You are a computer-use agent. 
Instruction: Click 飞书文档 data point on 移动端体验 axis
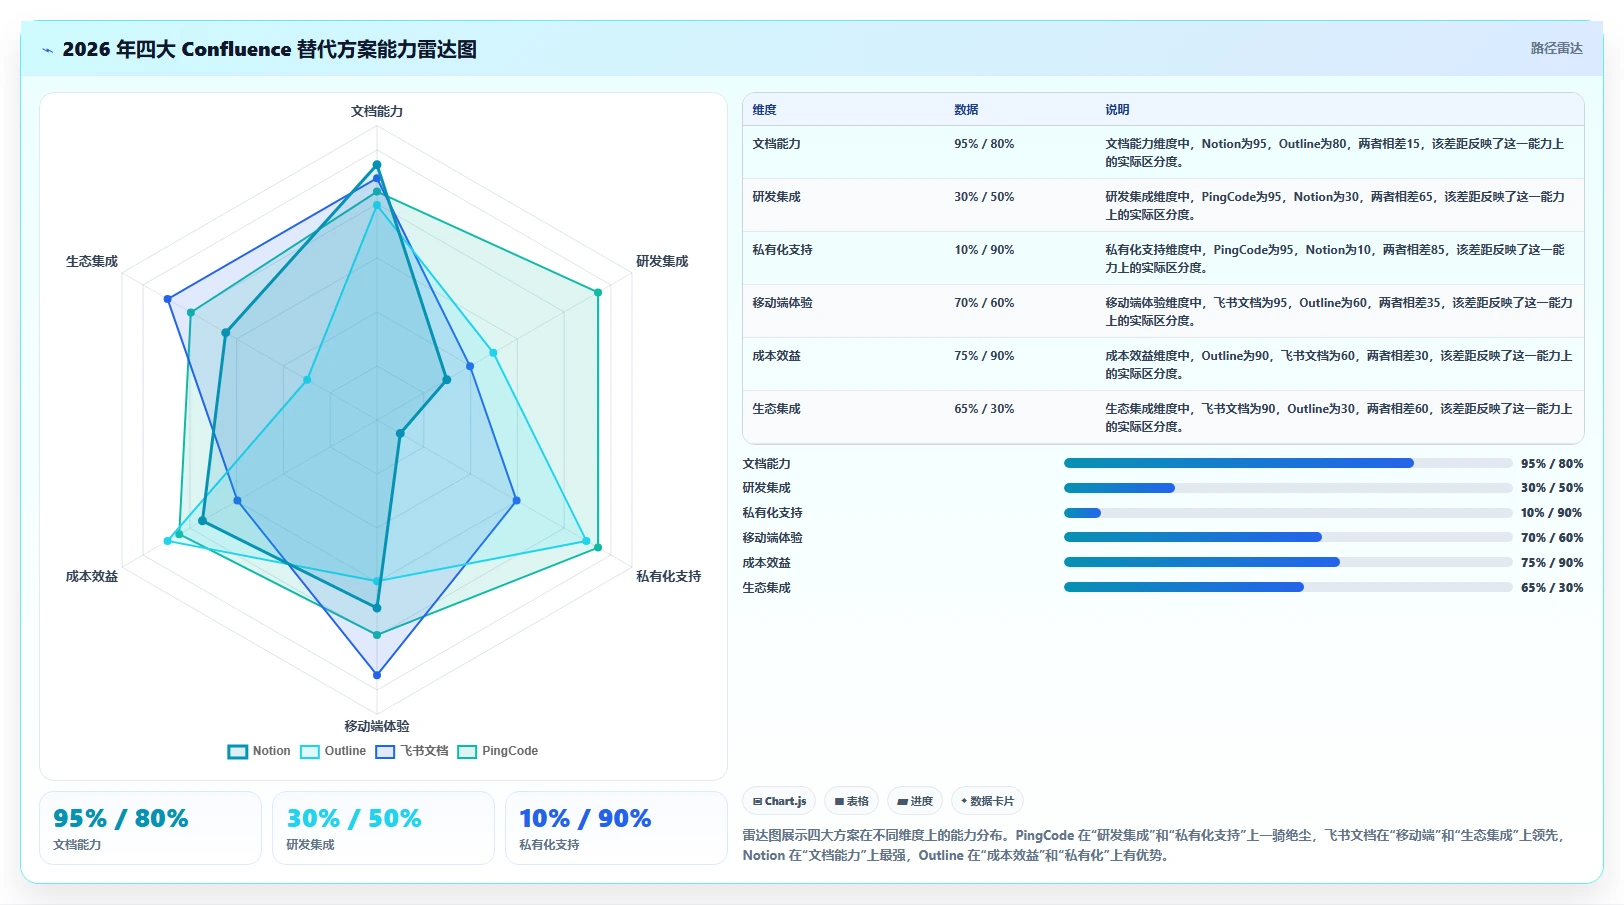click(377, 675)
